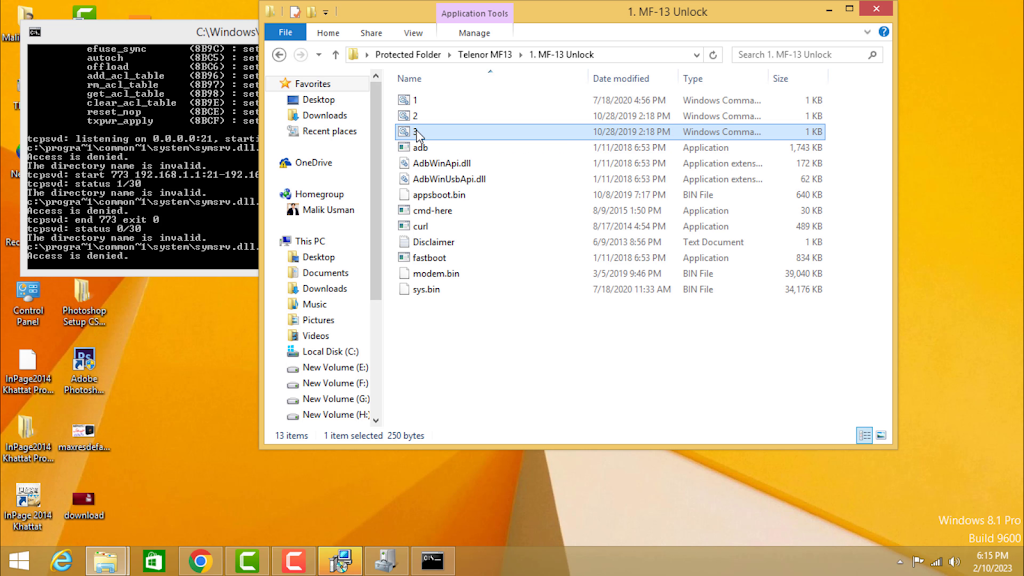
Task: Sort files by Name column header
Action: pos(409,78)
